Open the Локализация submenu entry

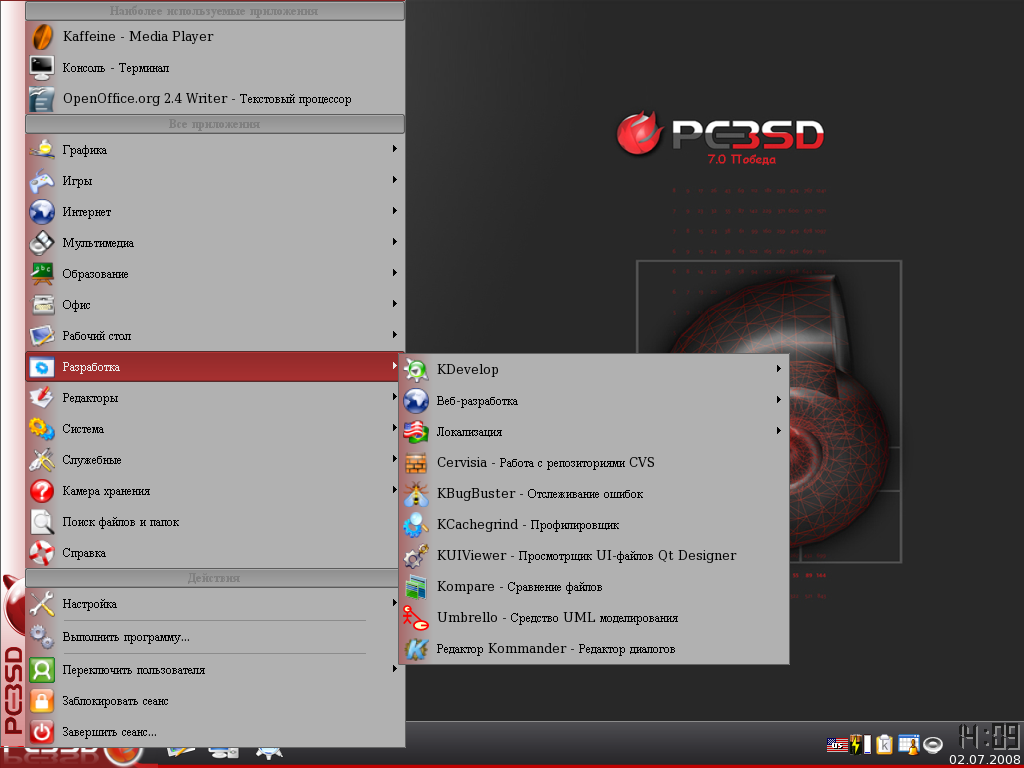(x=594, y=432)
